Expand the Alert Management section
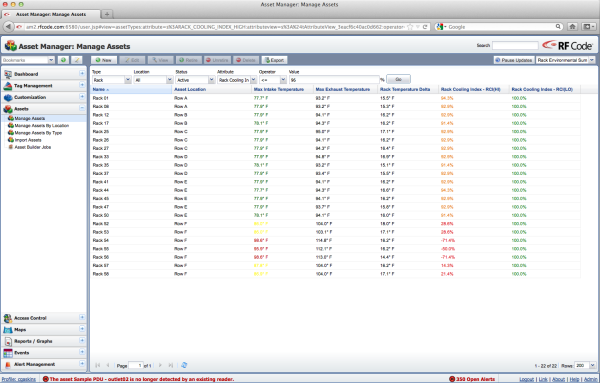This screenshot has height=383, width=600. point(82,363)
